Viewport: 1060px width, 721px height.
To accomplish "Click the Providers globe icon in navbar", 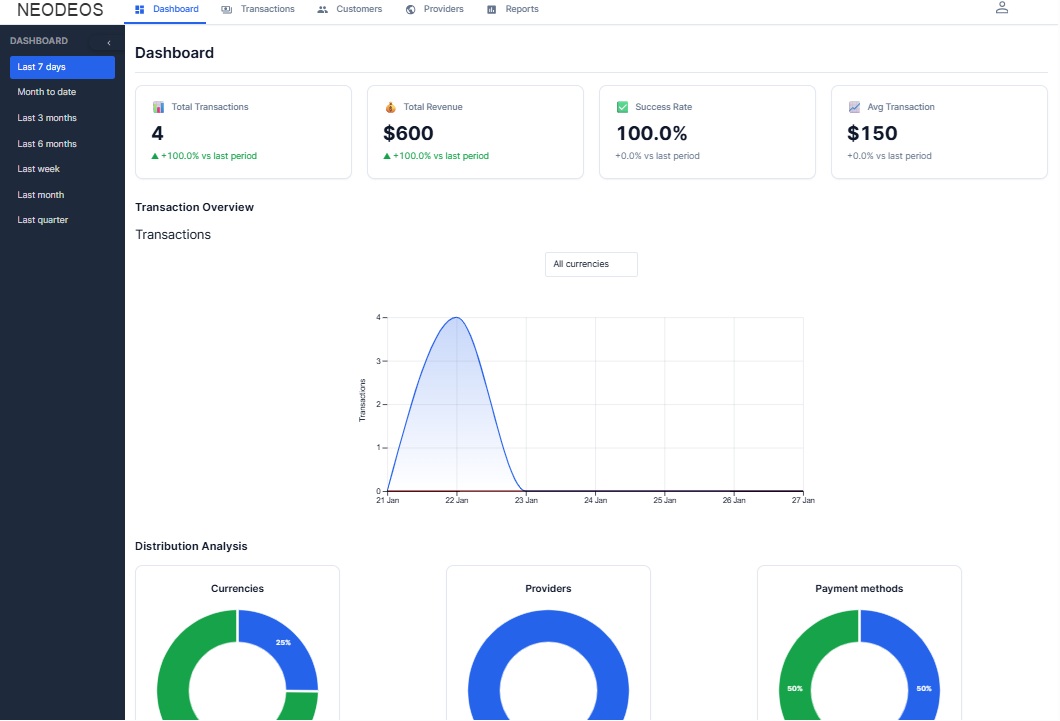I will [x=411, y=9].
